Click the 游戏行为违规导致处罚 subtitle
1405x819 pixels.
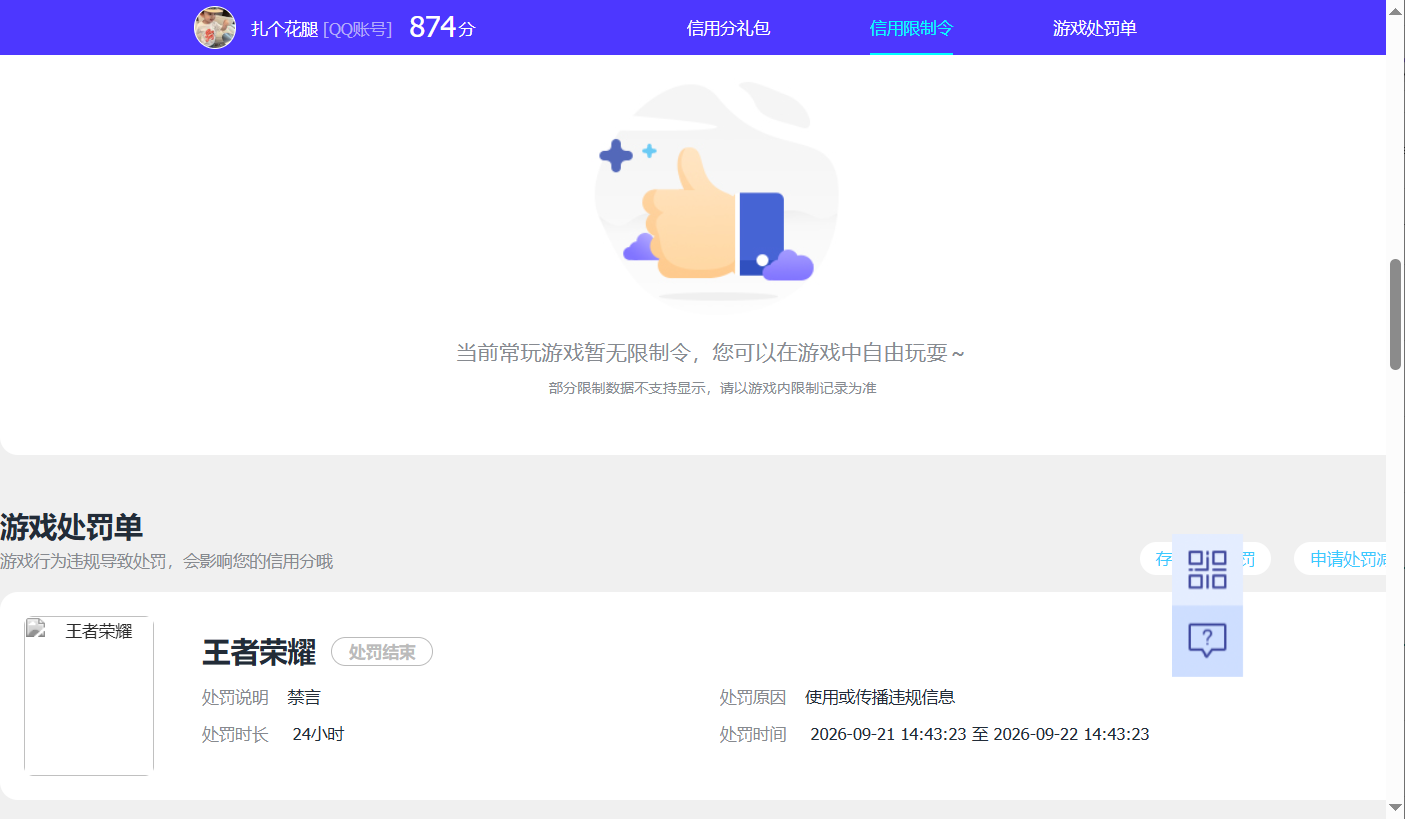pos(166,562)
